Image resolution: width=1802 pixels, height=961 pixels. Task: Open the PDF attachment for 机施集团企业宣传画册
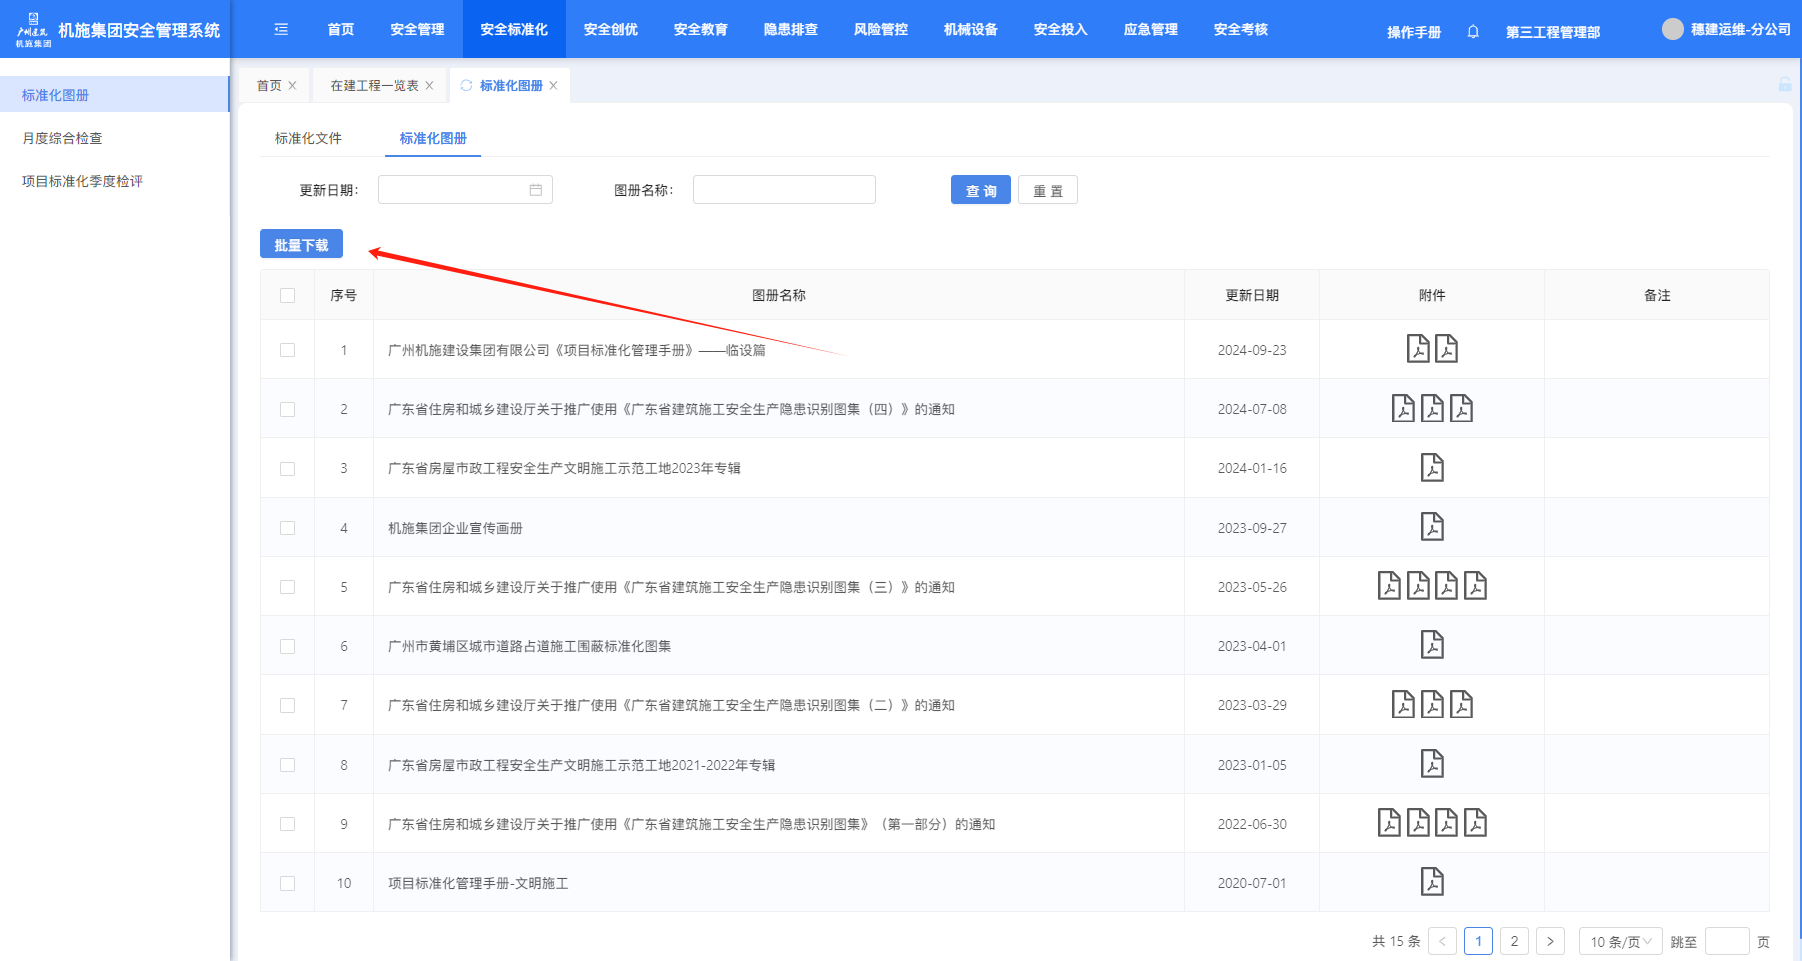pyautogui.click(x=1432, y=527)
